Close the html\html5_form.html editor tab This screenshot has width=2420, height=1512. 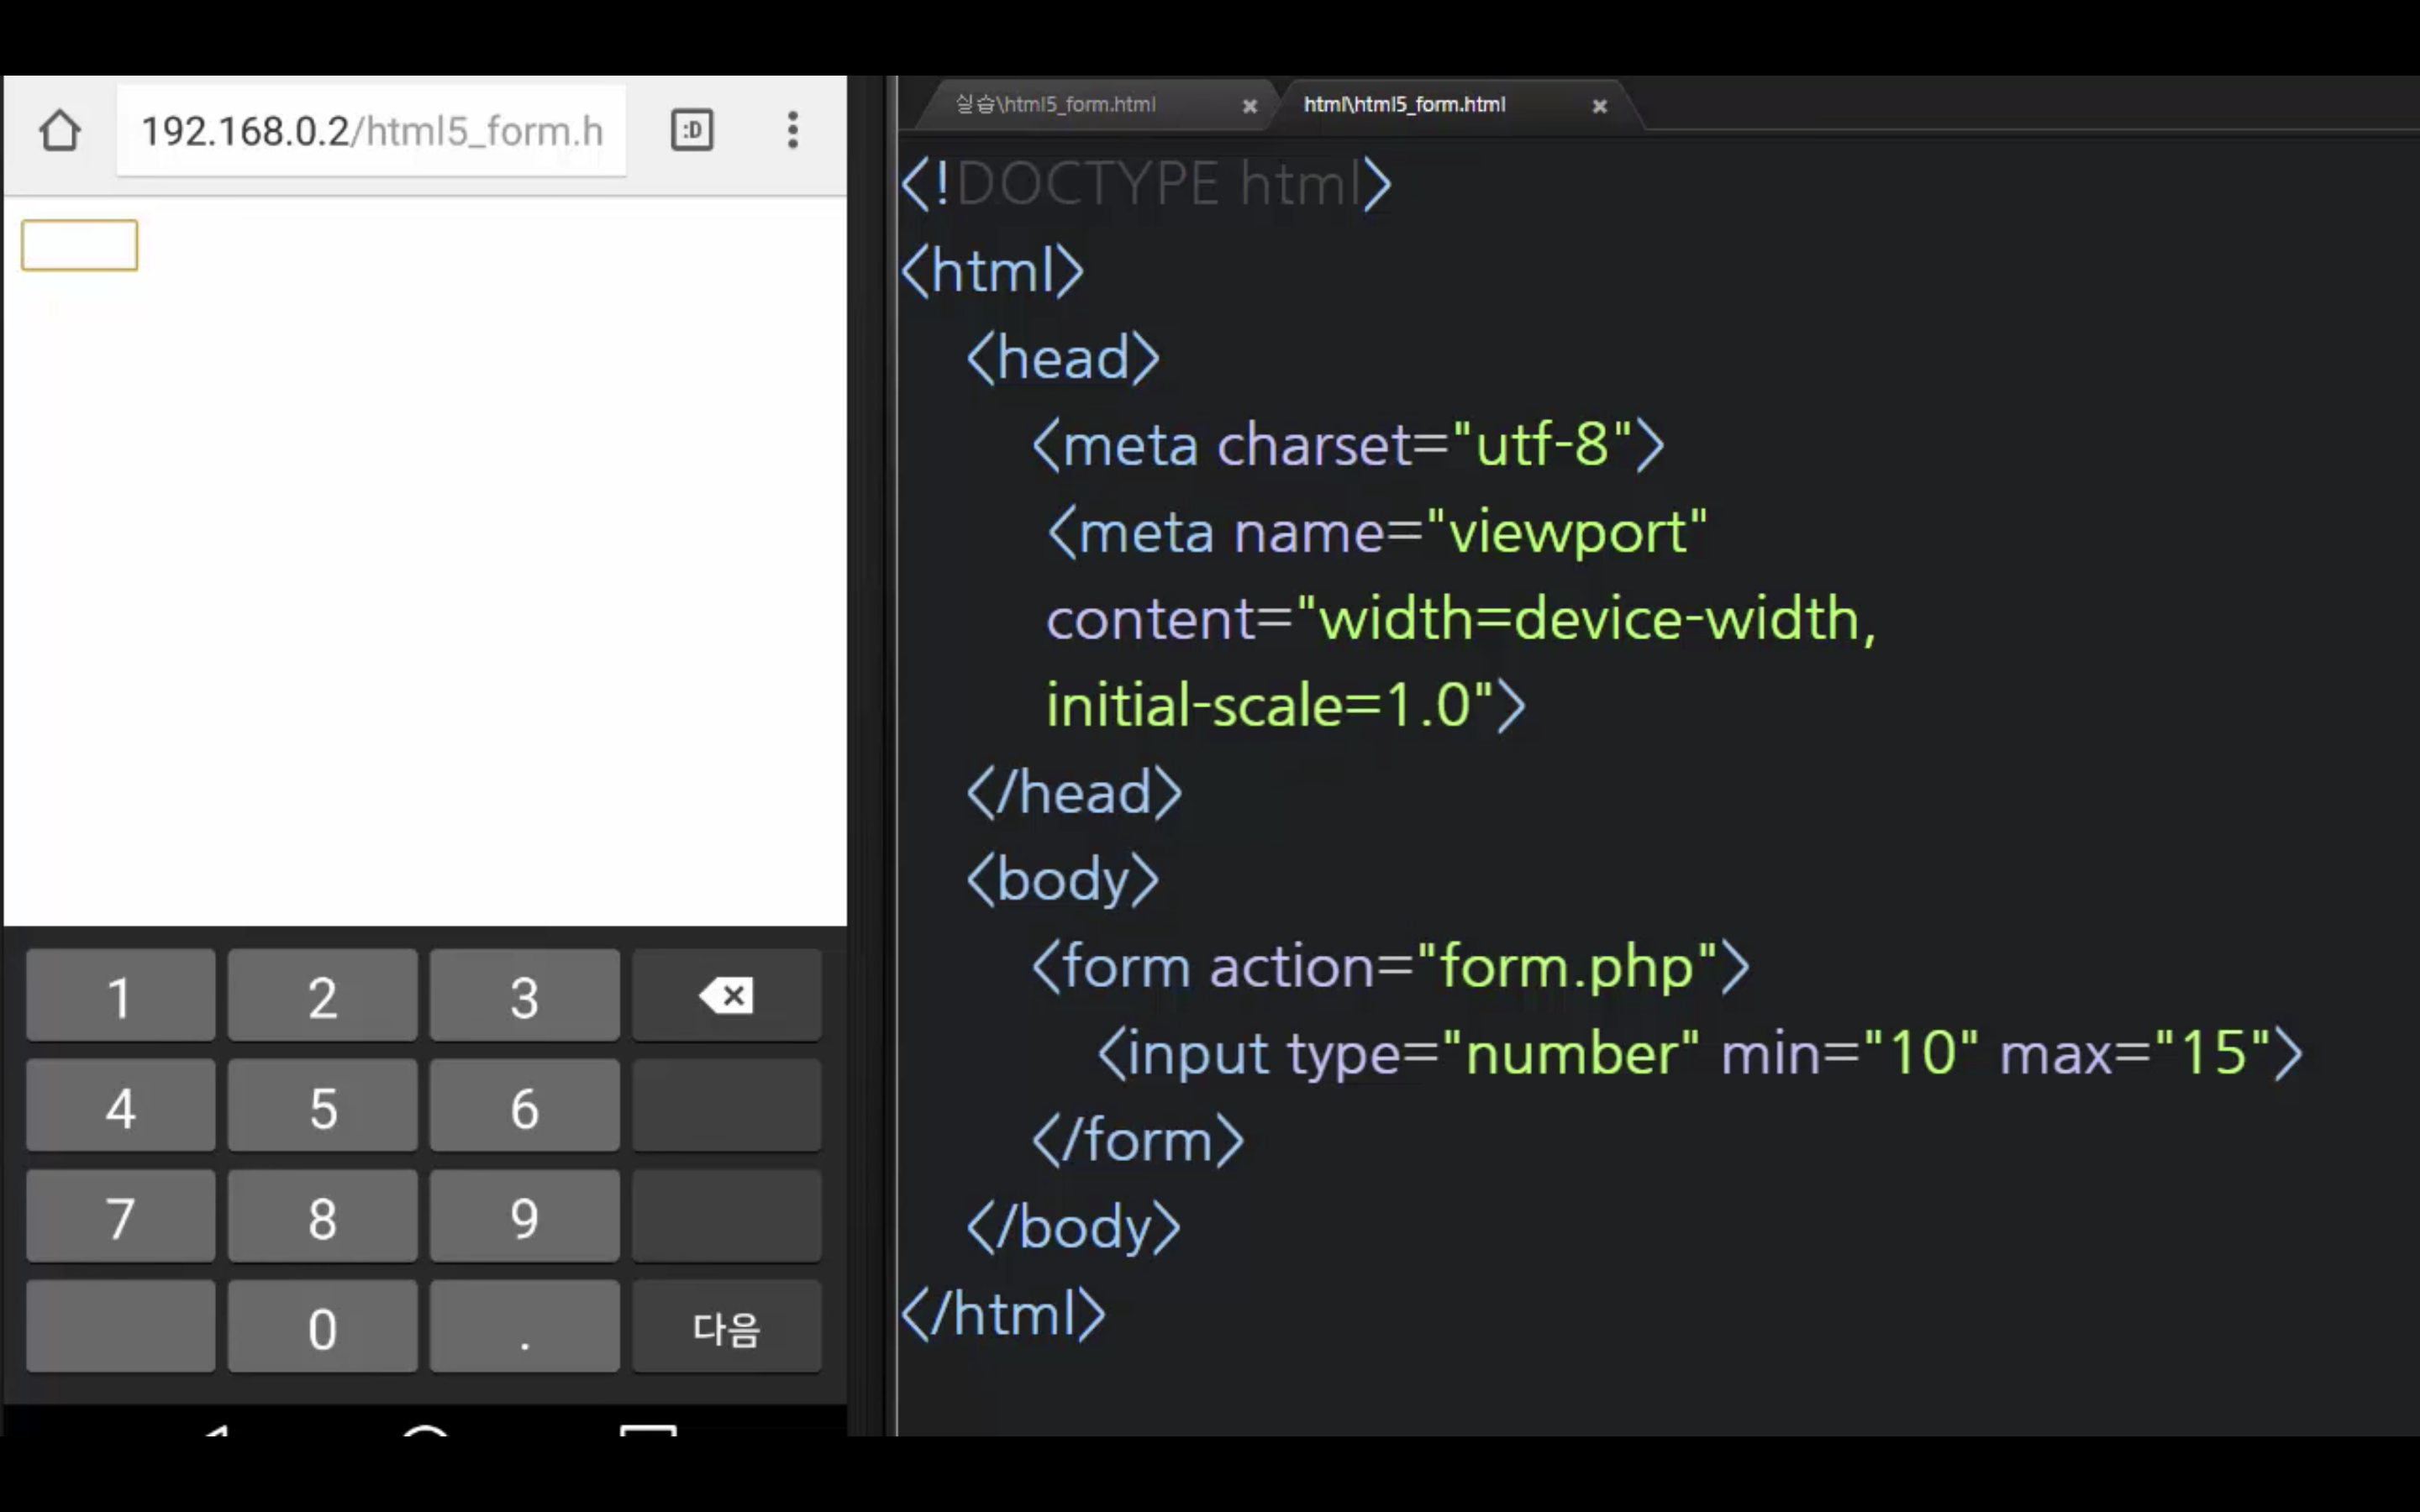1599,106
